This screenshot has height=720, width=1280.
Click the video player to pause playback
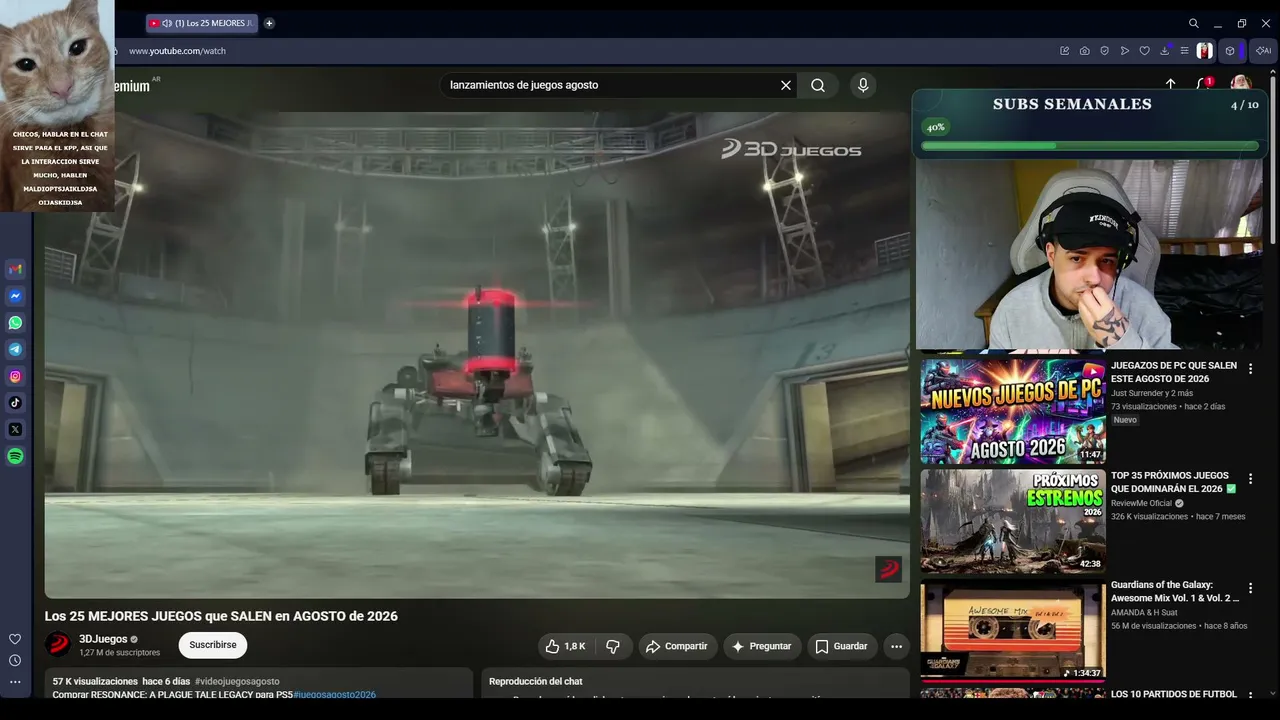point(477,354)
